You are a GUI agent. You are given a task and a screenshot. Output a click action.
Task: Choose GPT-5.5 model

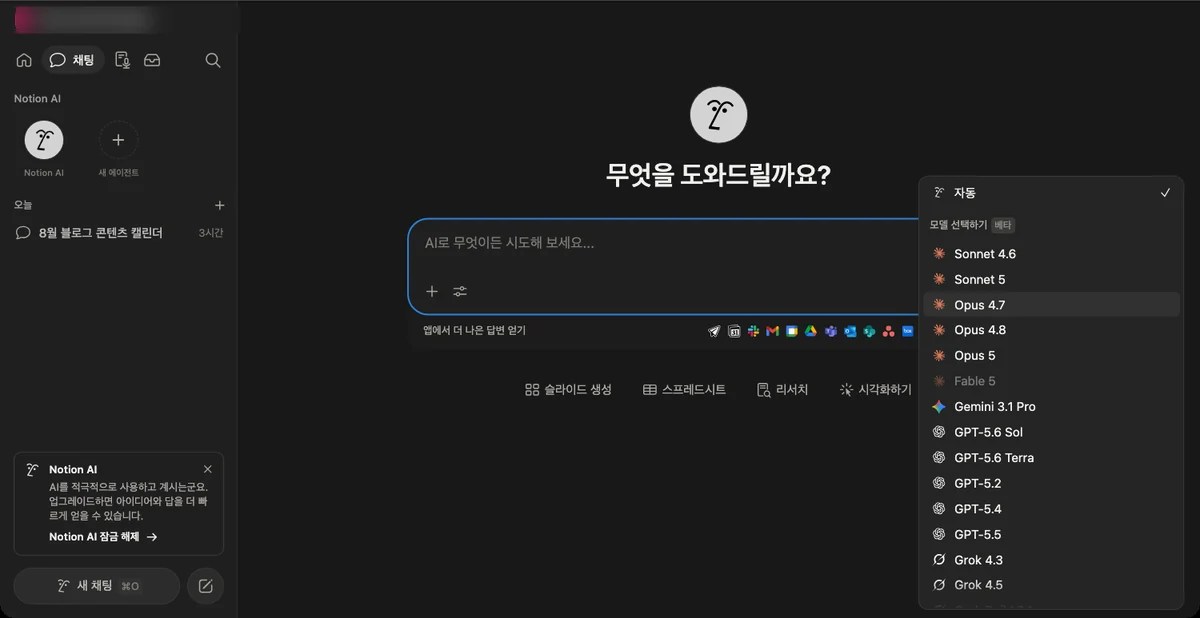[x=1051, y=534]
